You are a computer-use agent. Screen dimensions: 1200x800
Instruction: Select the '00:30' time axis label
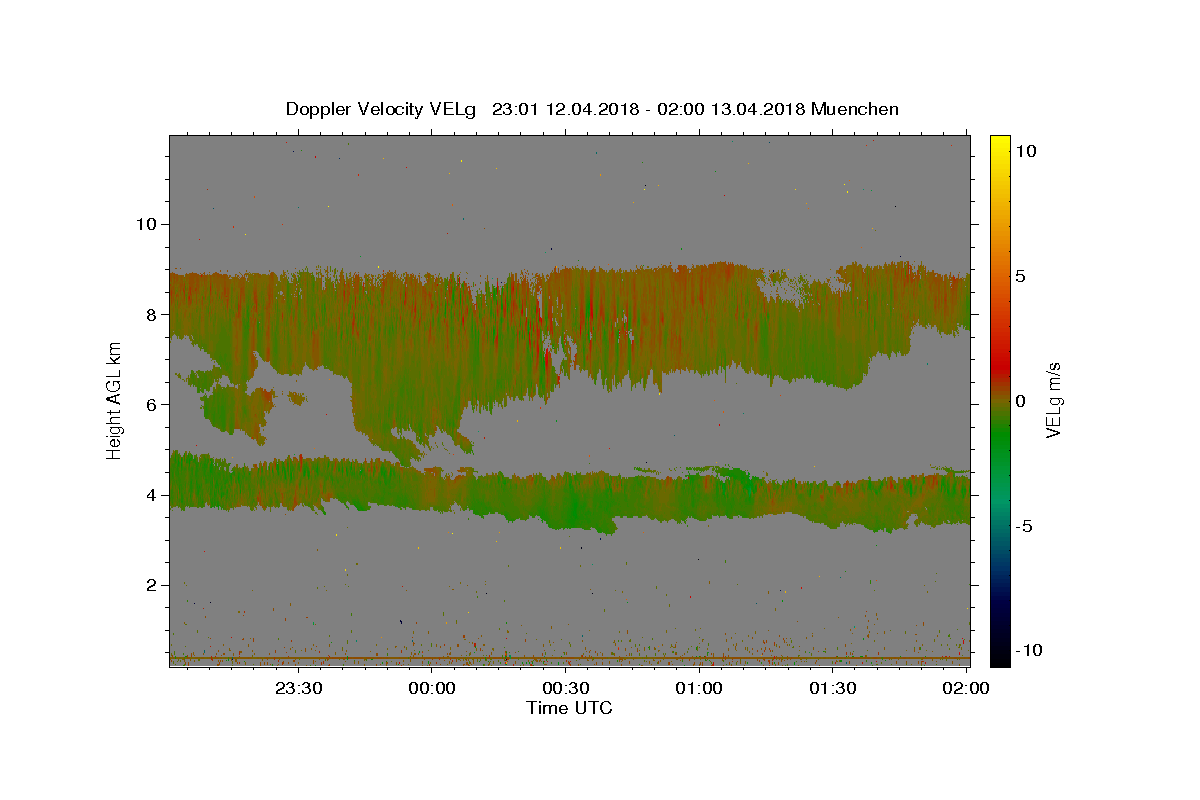(565, 688)
